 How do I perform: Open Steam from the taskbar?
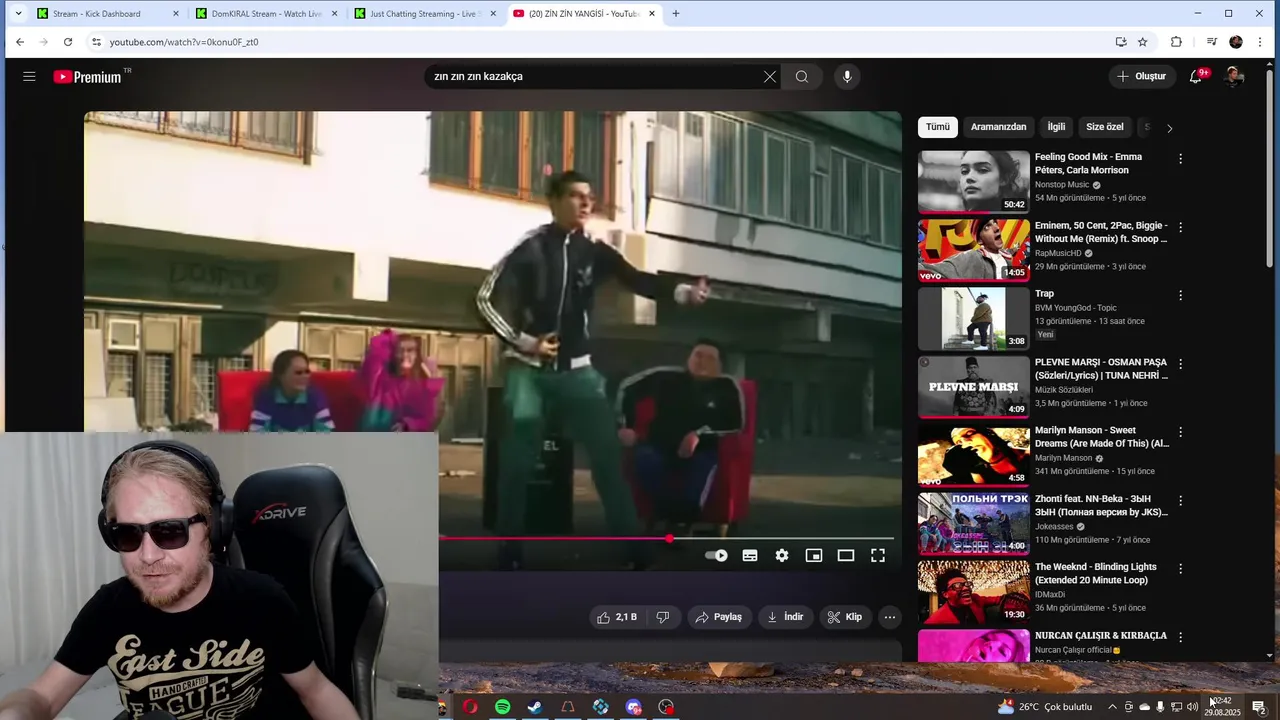pos(536,707)
